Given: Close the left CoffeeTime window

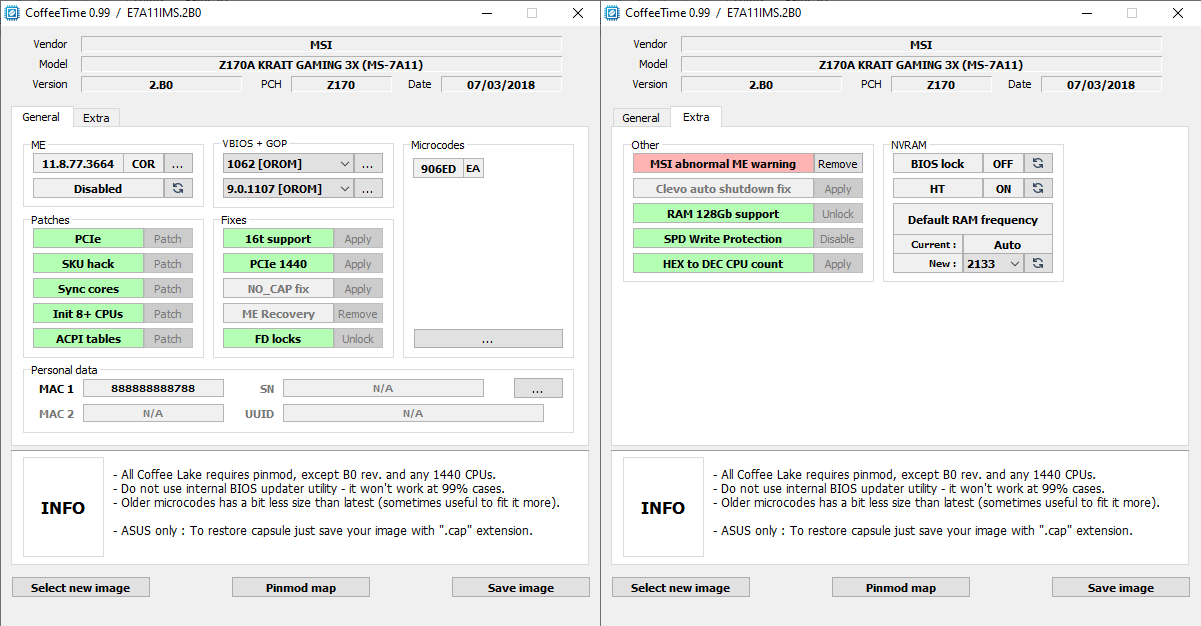Looking at the screenshot, I should click(578, 13).
